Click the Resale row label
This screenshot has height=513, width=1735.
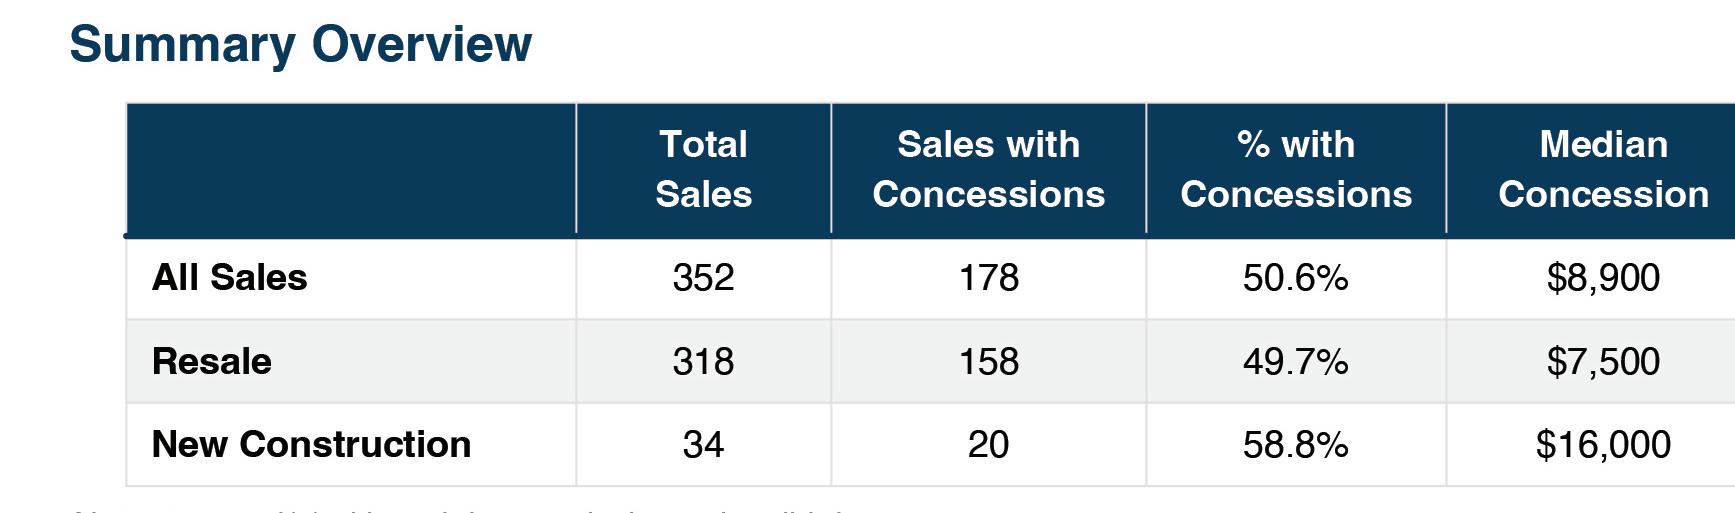pos(211,361)
